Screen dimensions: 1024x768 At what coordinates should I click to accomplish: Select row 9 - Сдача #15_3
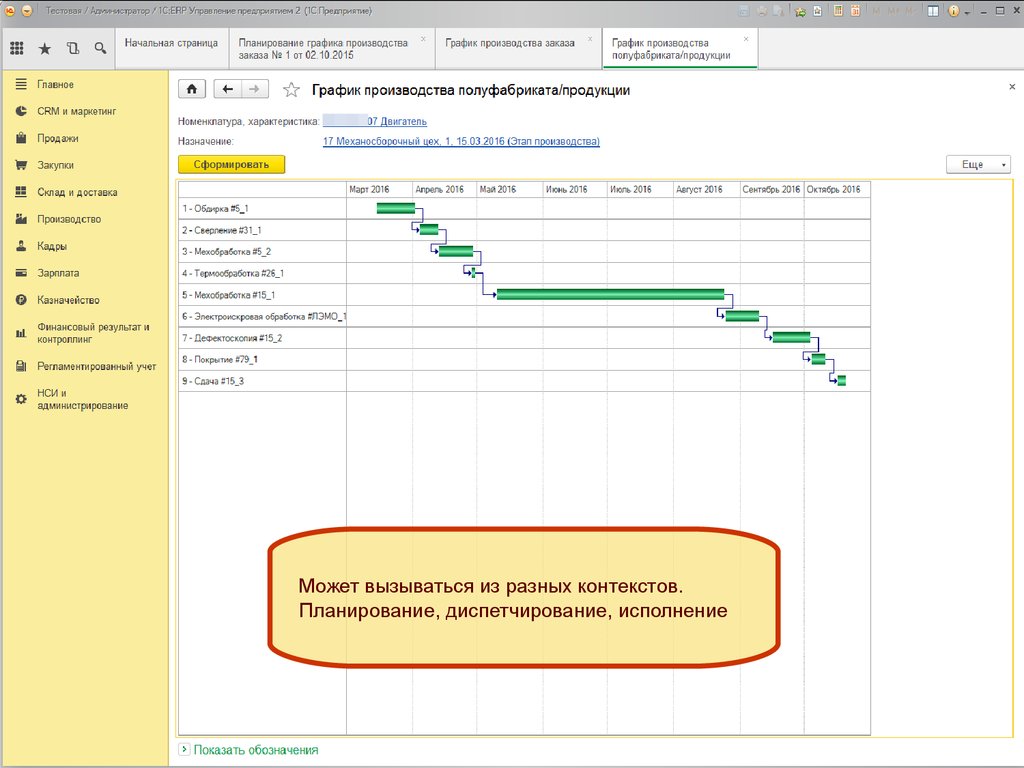(263, 381)
